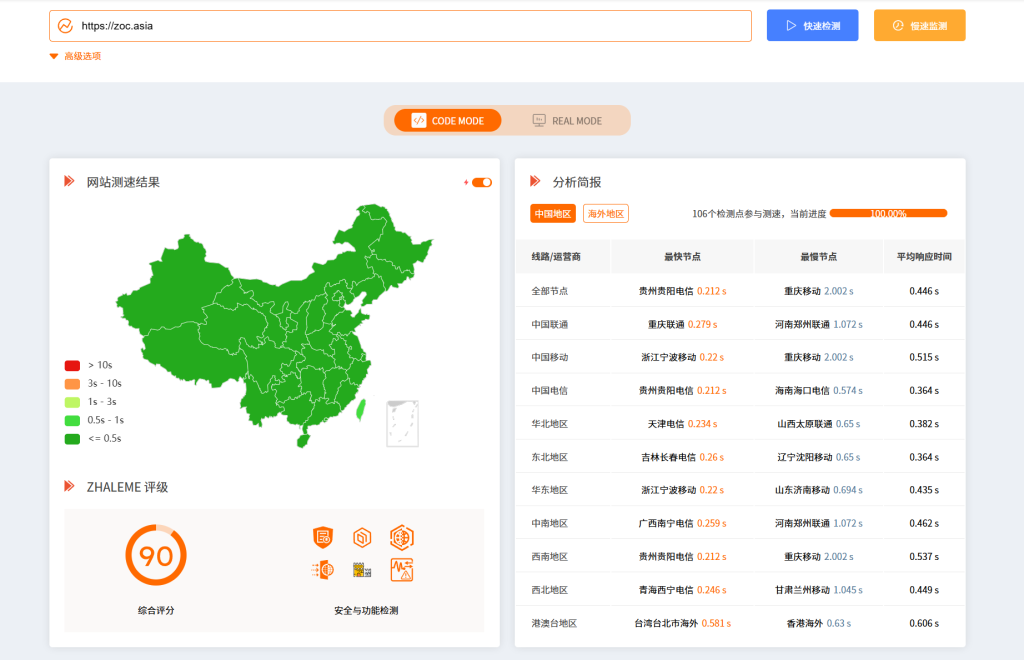Click the red >10s legend swatch
1024x660 pixels.
click(x=72, y=366)
